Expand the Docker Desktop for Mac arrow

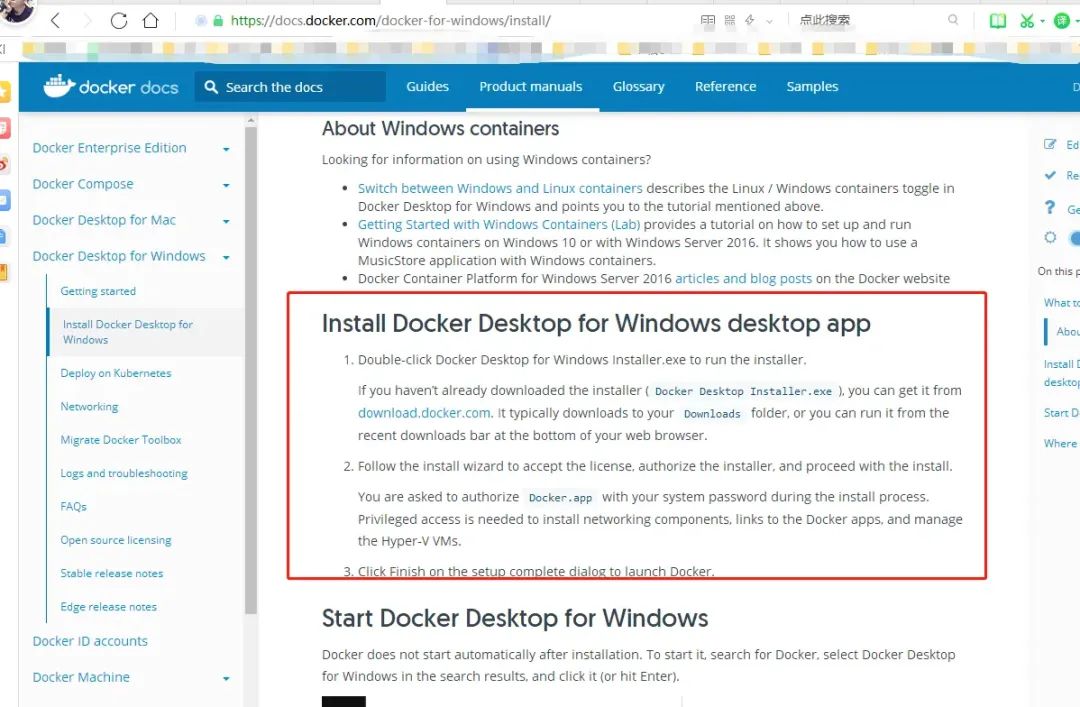tap(226, 221)
